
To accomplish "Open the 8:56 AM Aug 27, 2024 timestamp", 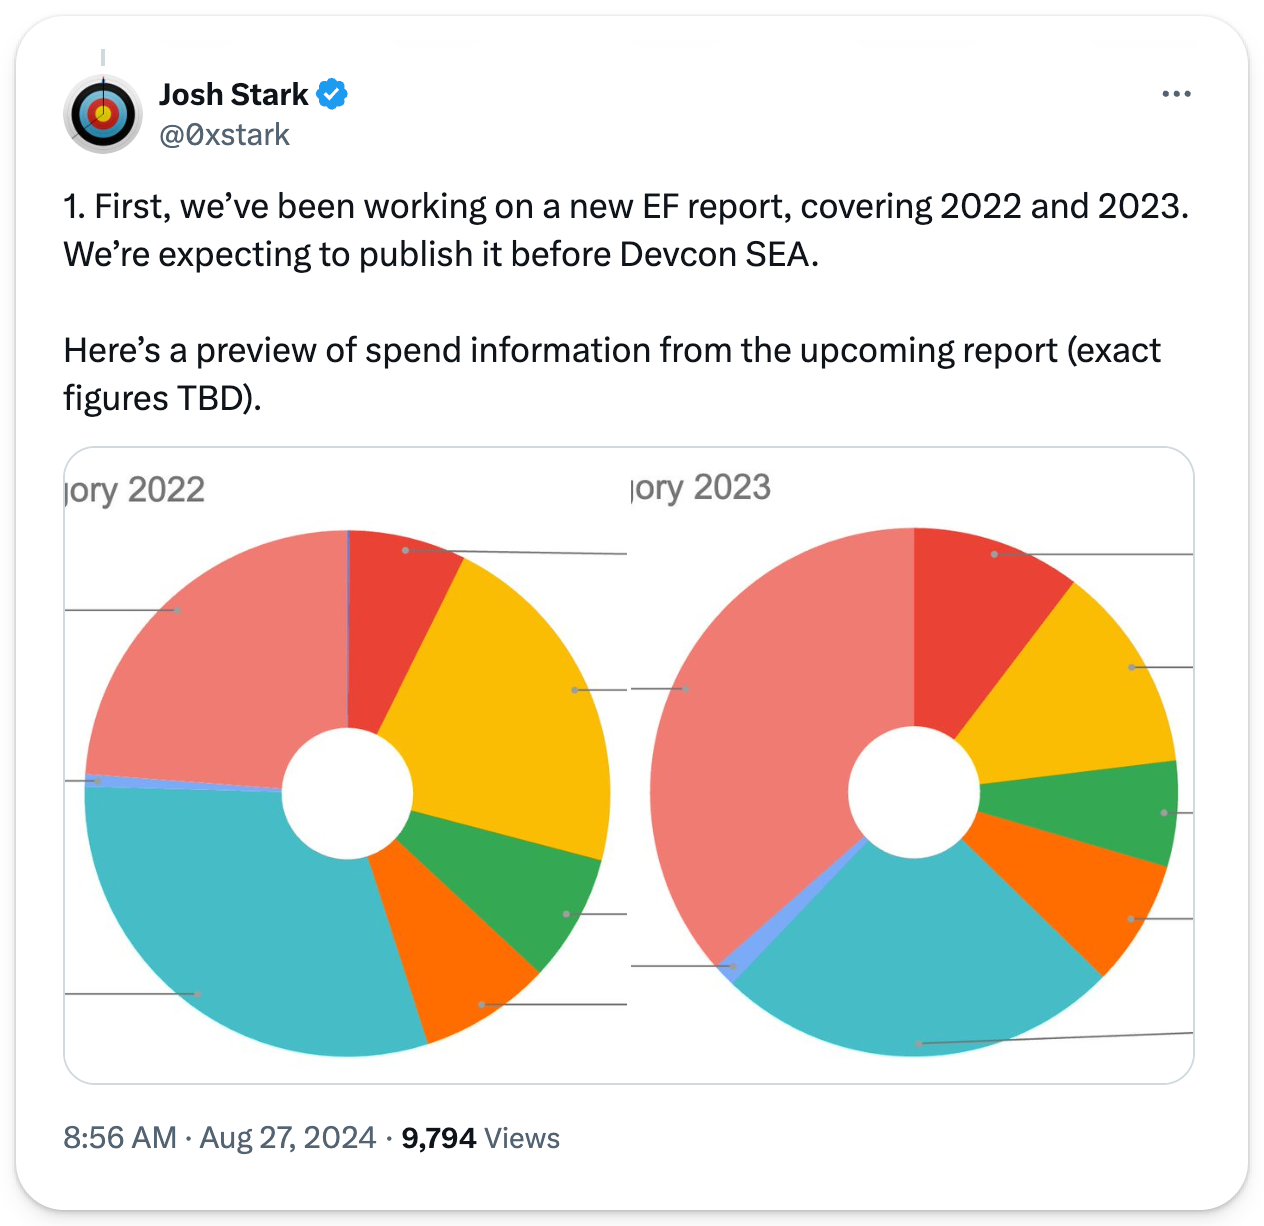I will (x=219, y=1138).
